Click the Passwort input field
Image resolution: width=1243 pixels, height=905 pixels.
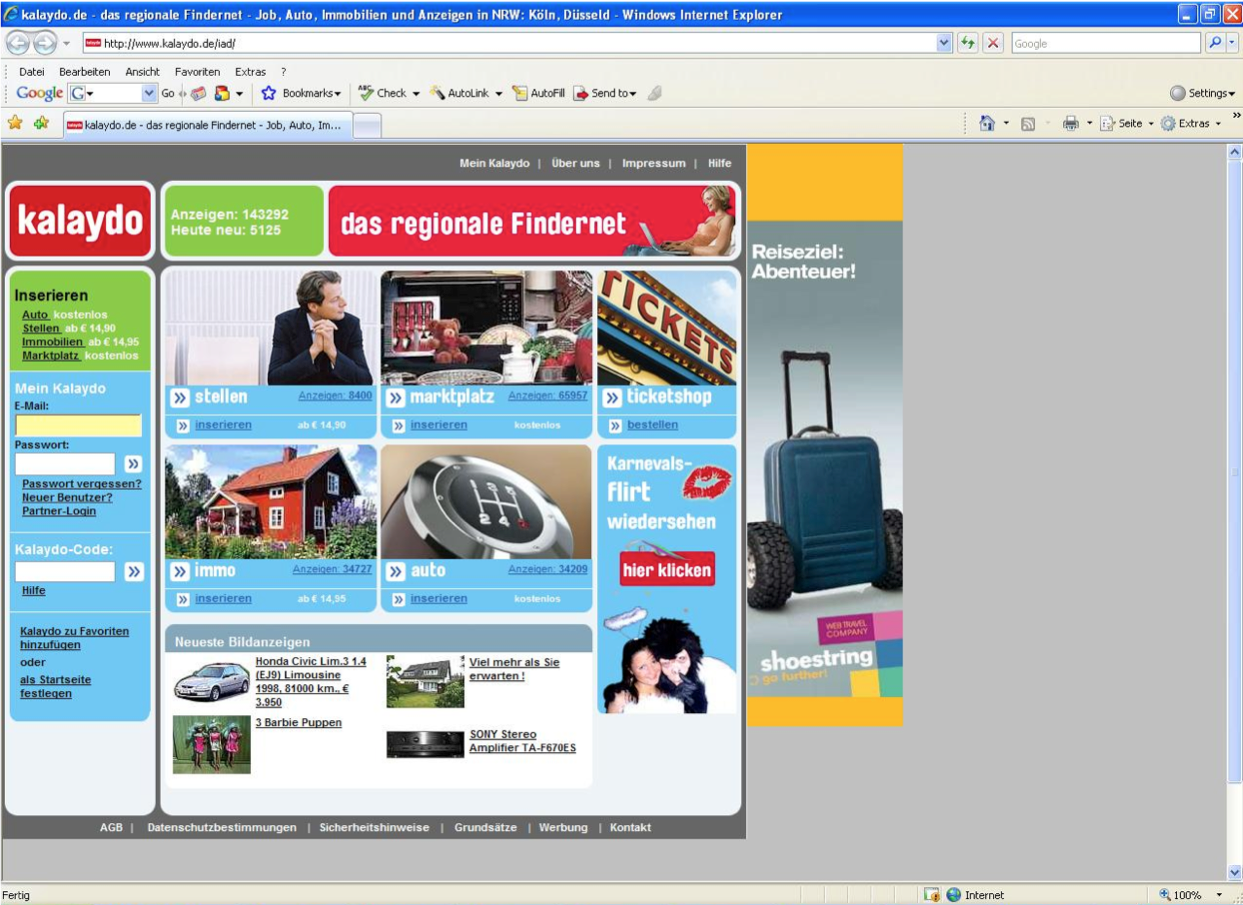pyautogui.click(x=65, y=464)
